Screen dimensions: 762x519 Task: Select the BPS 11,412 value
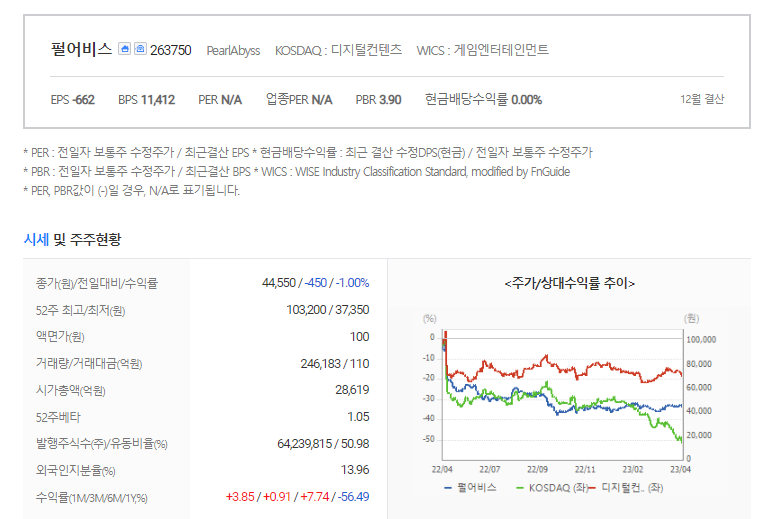pyautogui.click(x=146, y=100)
